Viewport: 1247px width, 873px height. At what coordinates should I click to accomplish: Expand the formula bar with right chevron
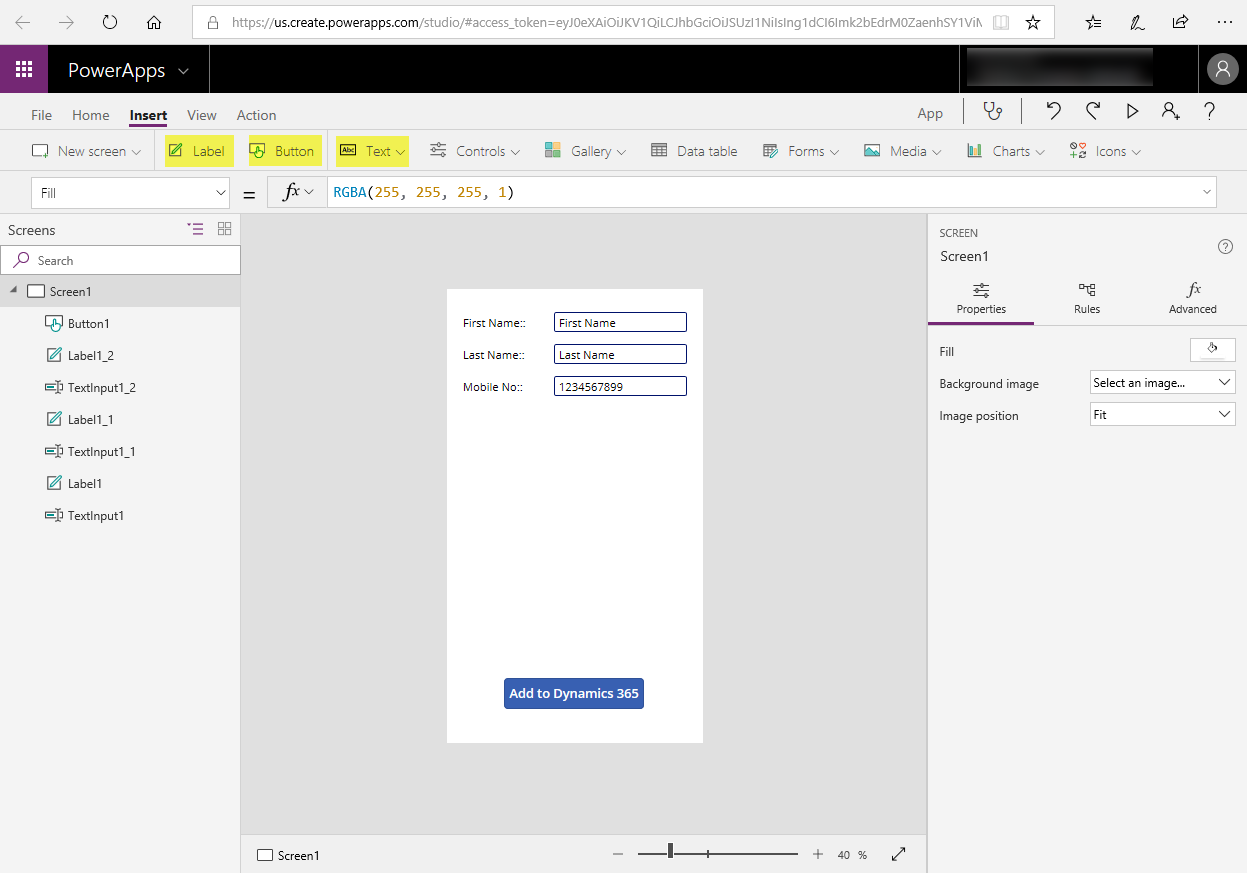(x=1207, y=193)
